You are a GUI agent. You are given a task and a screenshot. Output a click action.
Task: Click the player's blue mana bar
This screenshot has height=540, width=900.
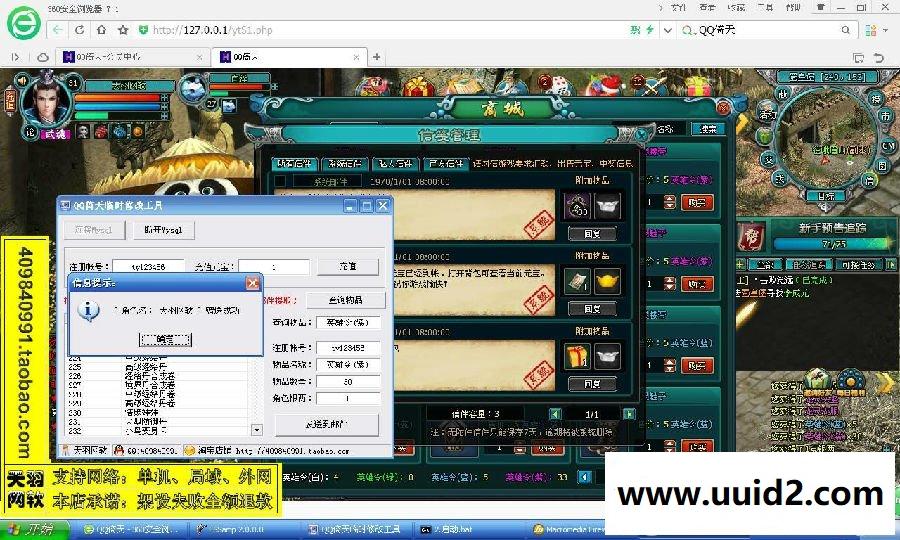pos(118,107)
